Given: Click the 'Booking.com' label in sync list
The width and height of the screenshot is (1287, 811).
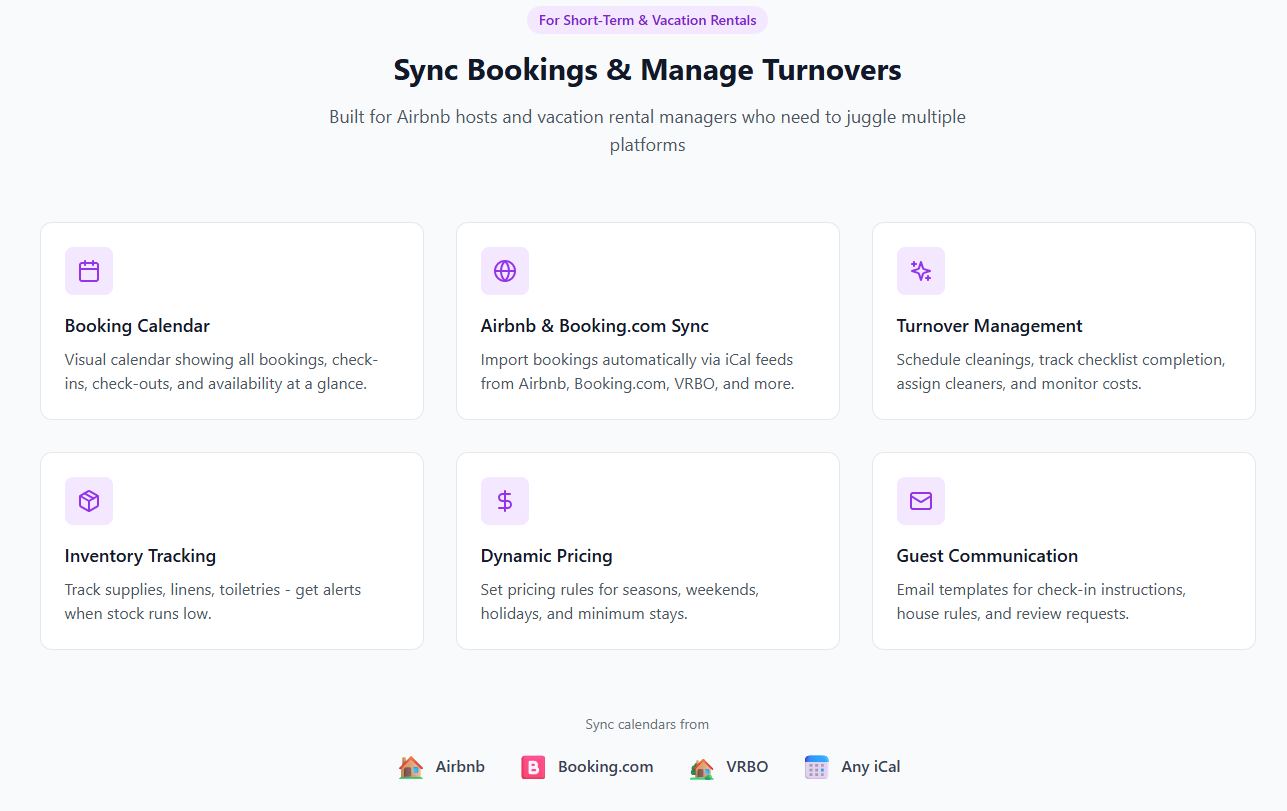Looking at the screenshot, I should pyautogui.click(x=606, y=767).
